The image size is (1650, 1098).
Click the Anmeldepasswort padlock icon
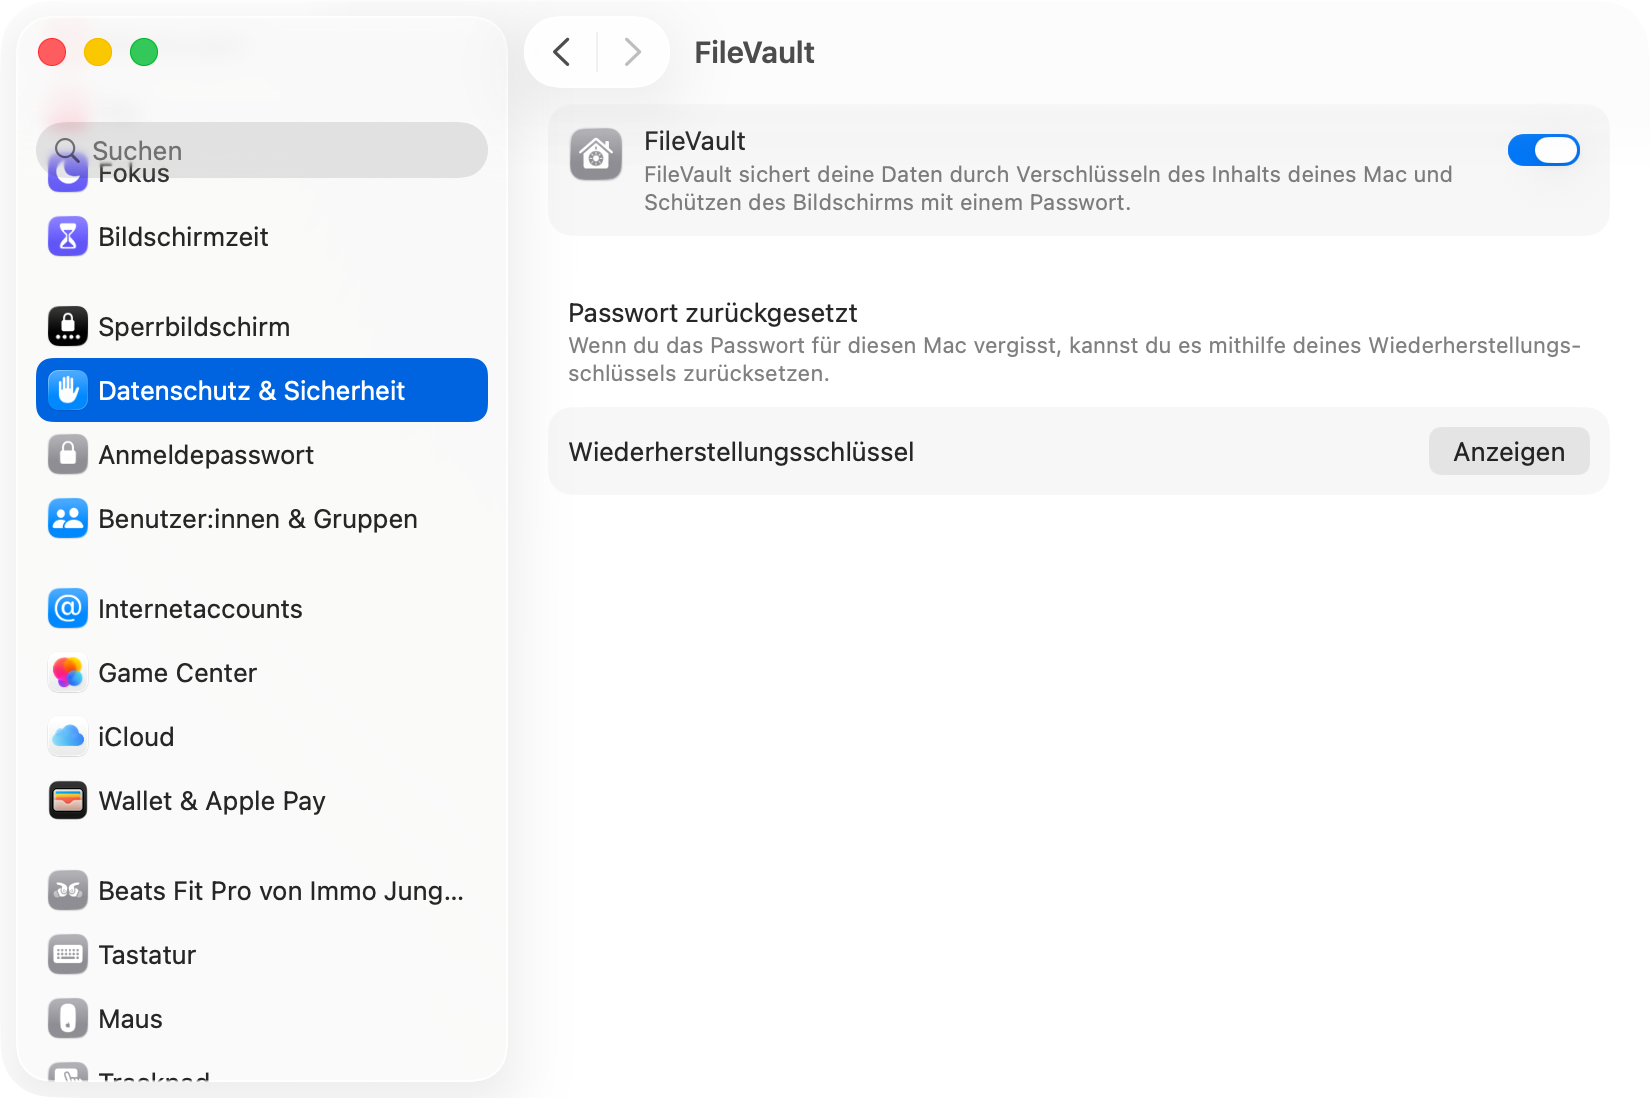click(68, 455)
